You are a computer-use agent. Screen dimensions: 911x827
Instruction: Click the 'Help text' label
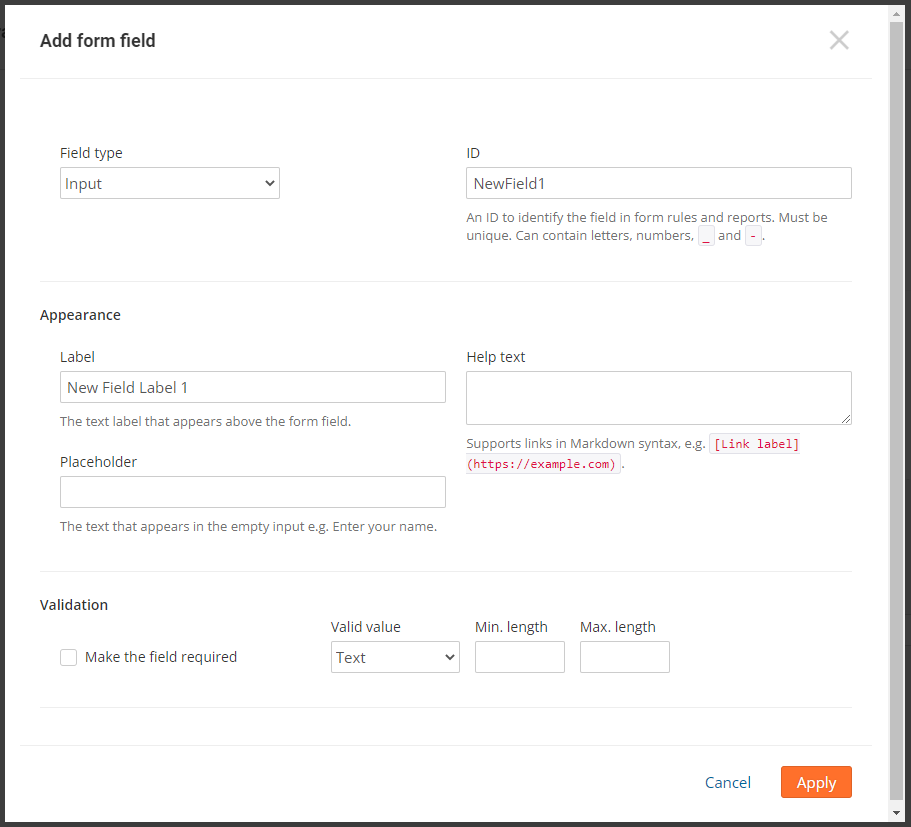point(495,357)
